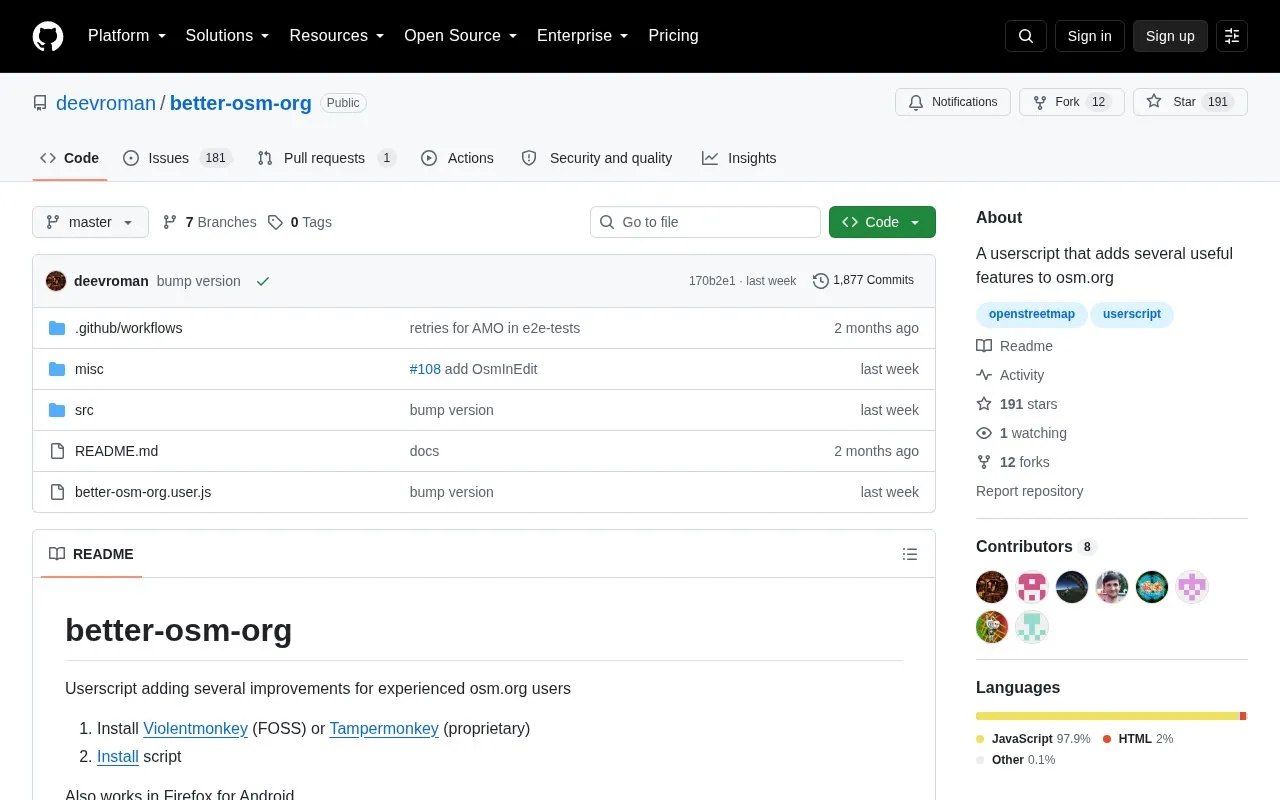Open the Violentmonkey link

pos(195,728)
